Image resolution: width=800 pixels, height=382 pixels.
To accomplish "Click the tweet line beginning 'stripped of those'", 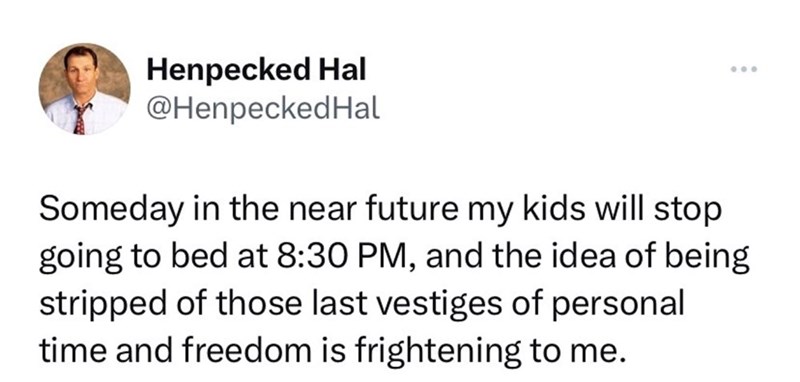I will 361,305.
